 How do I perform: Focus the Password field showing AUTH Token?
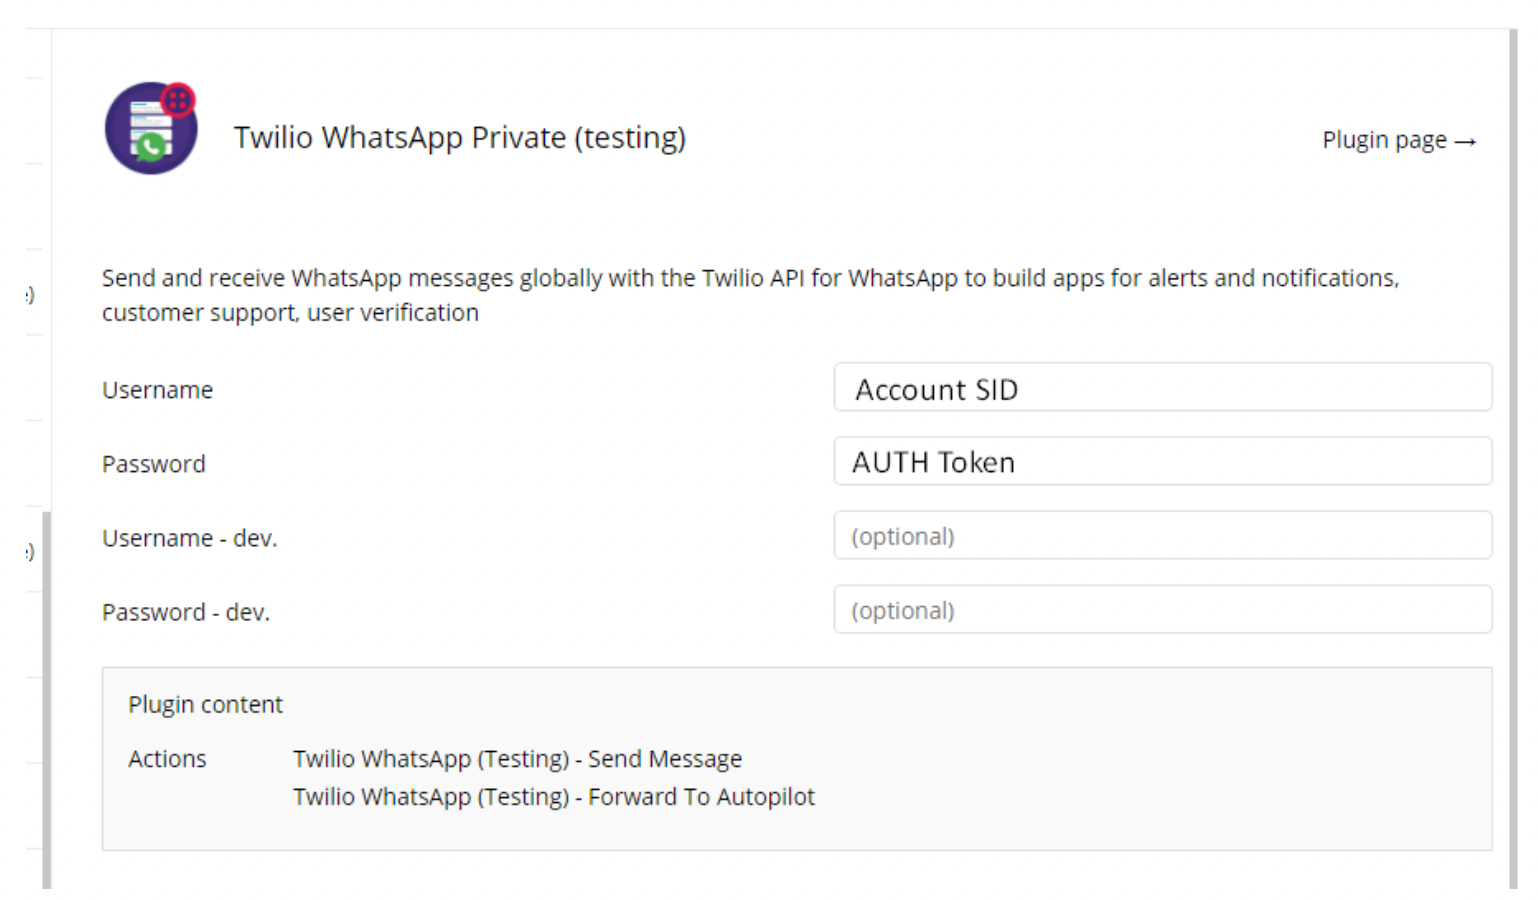click(x=1162, y=461)
